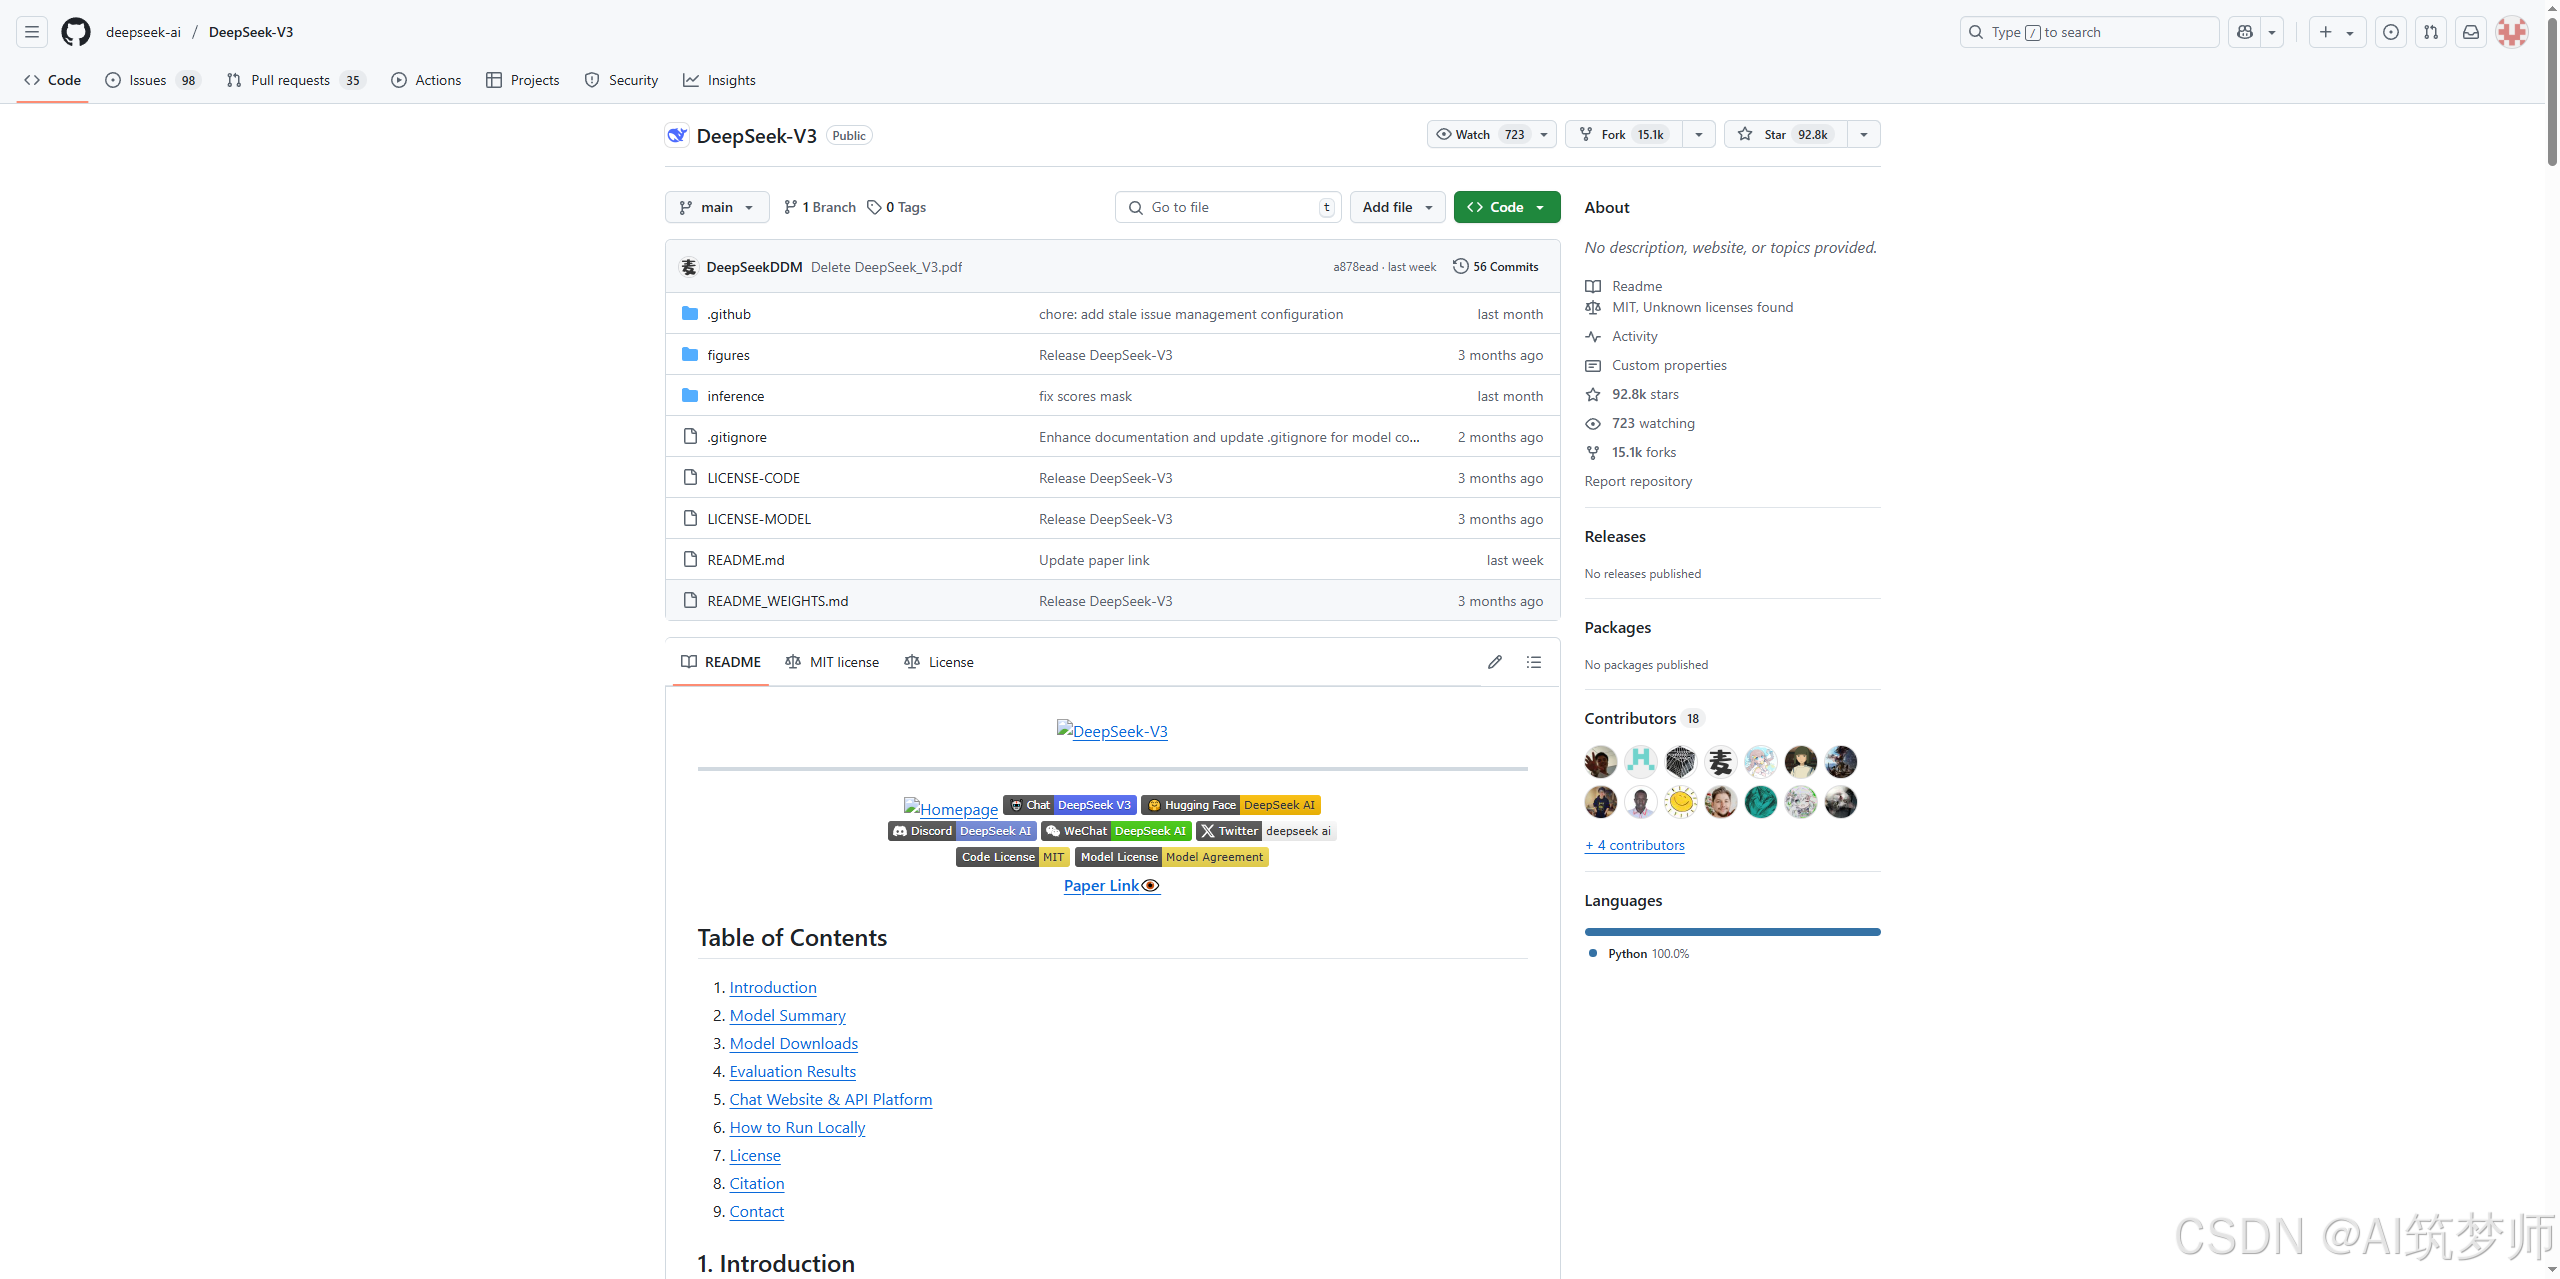The image size is (2560, 1279).
Task: Click the GitHub logo home icon
Action: (x=76, y=32)
